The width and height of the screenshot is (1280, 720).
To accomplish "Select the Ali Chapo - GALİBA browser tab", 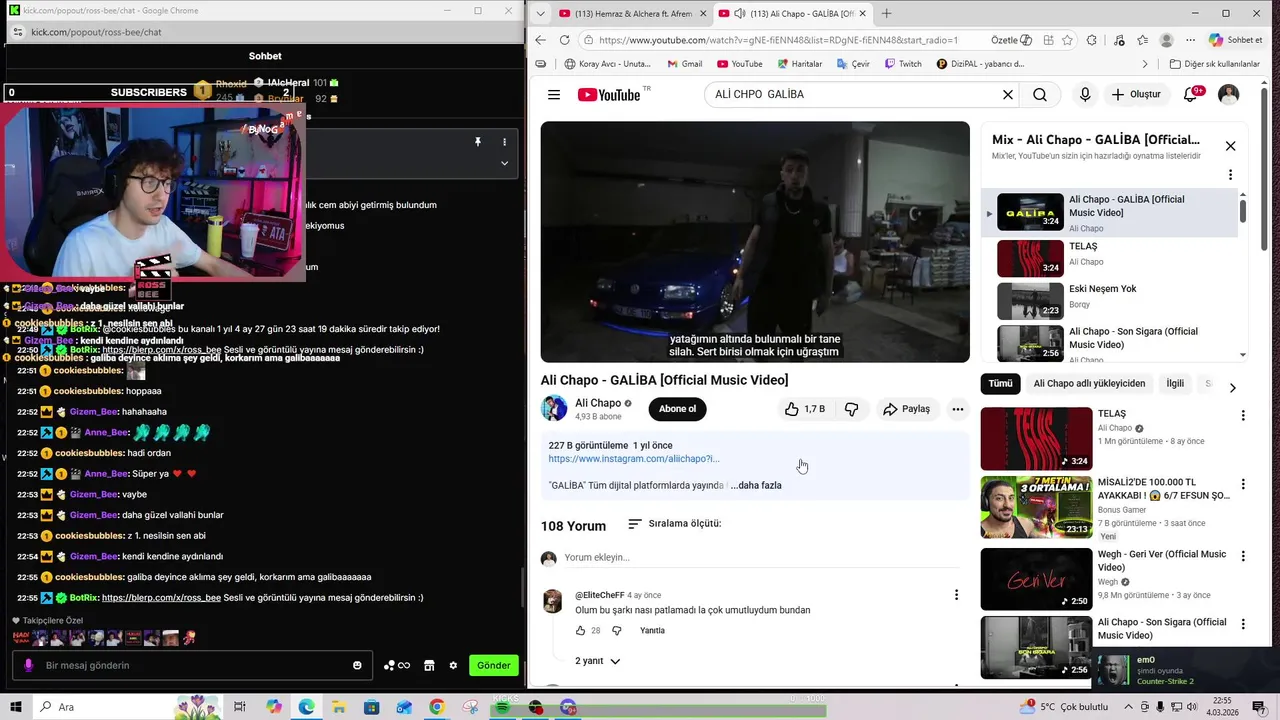I will [792, 13].
